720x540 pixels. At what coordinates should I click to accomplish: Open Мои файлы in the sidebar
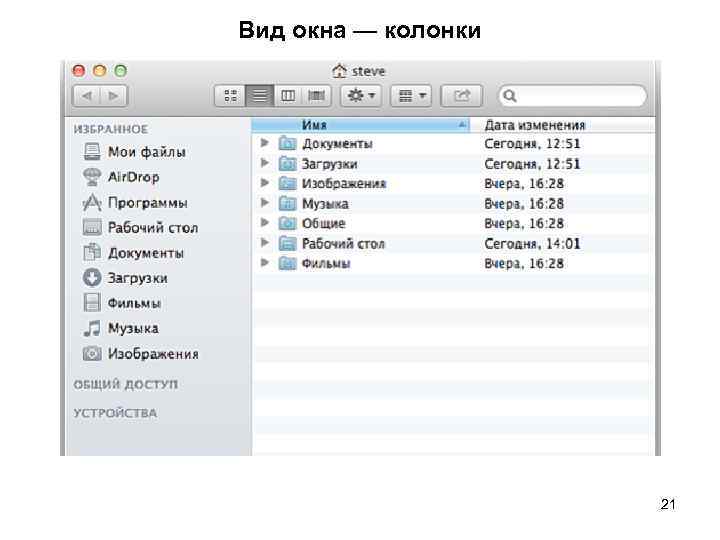[146, 152]
